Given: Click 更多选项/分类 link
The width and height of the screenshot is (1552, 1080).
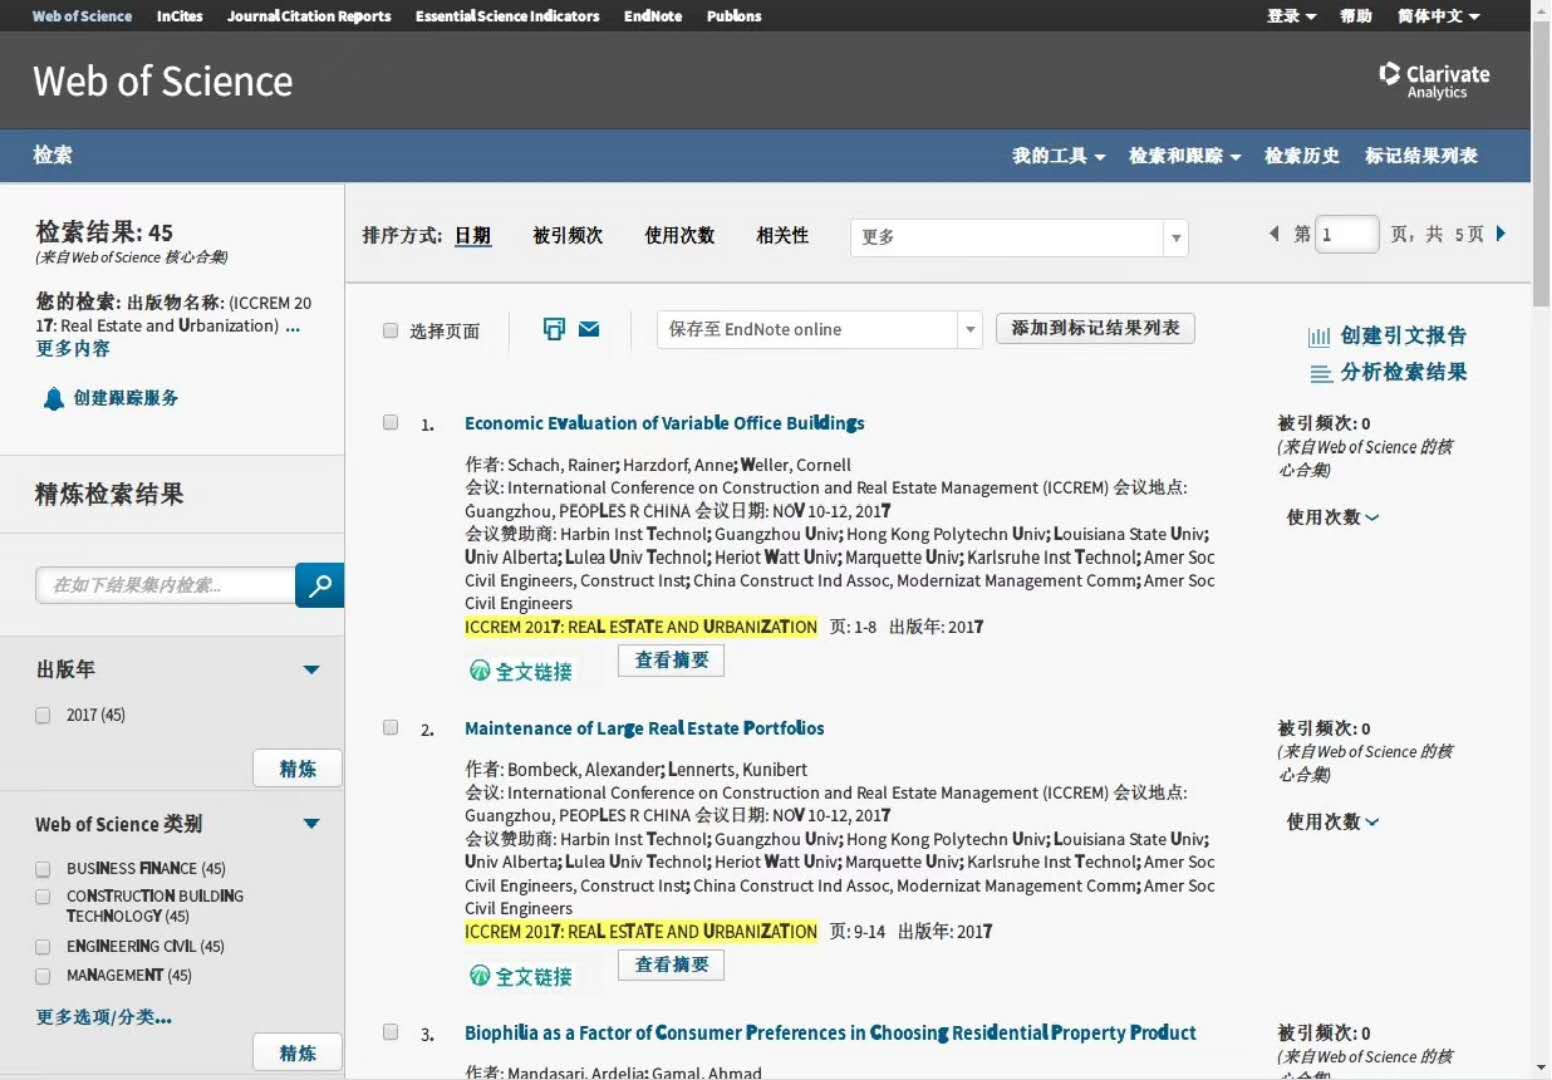Looking at the screenshot, I should click(x=104, y=1018).
